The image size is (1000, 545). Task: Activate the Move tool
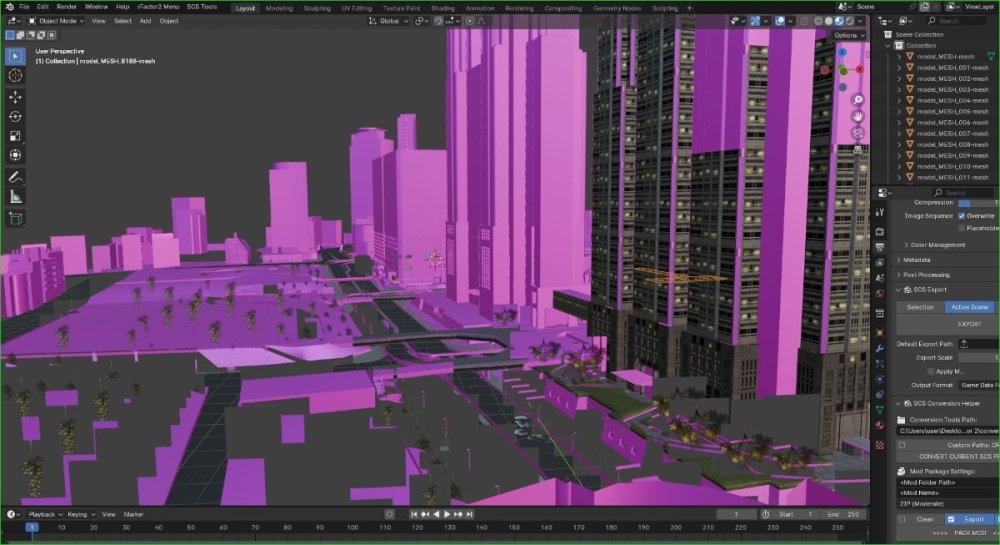pyautogui.click(x=15, y=97)
